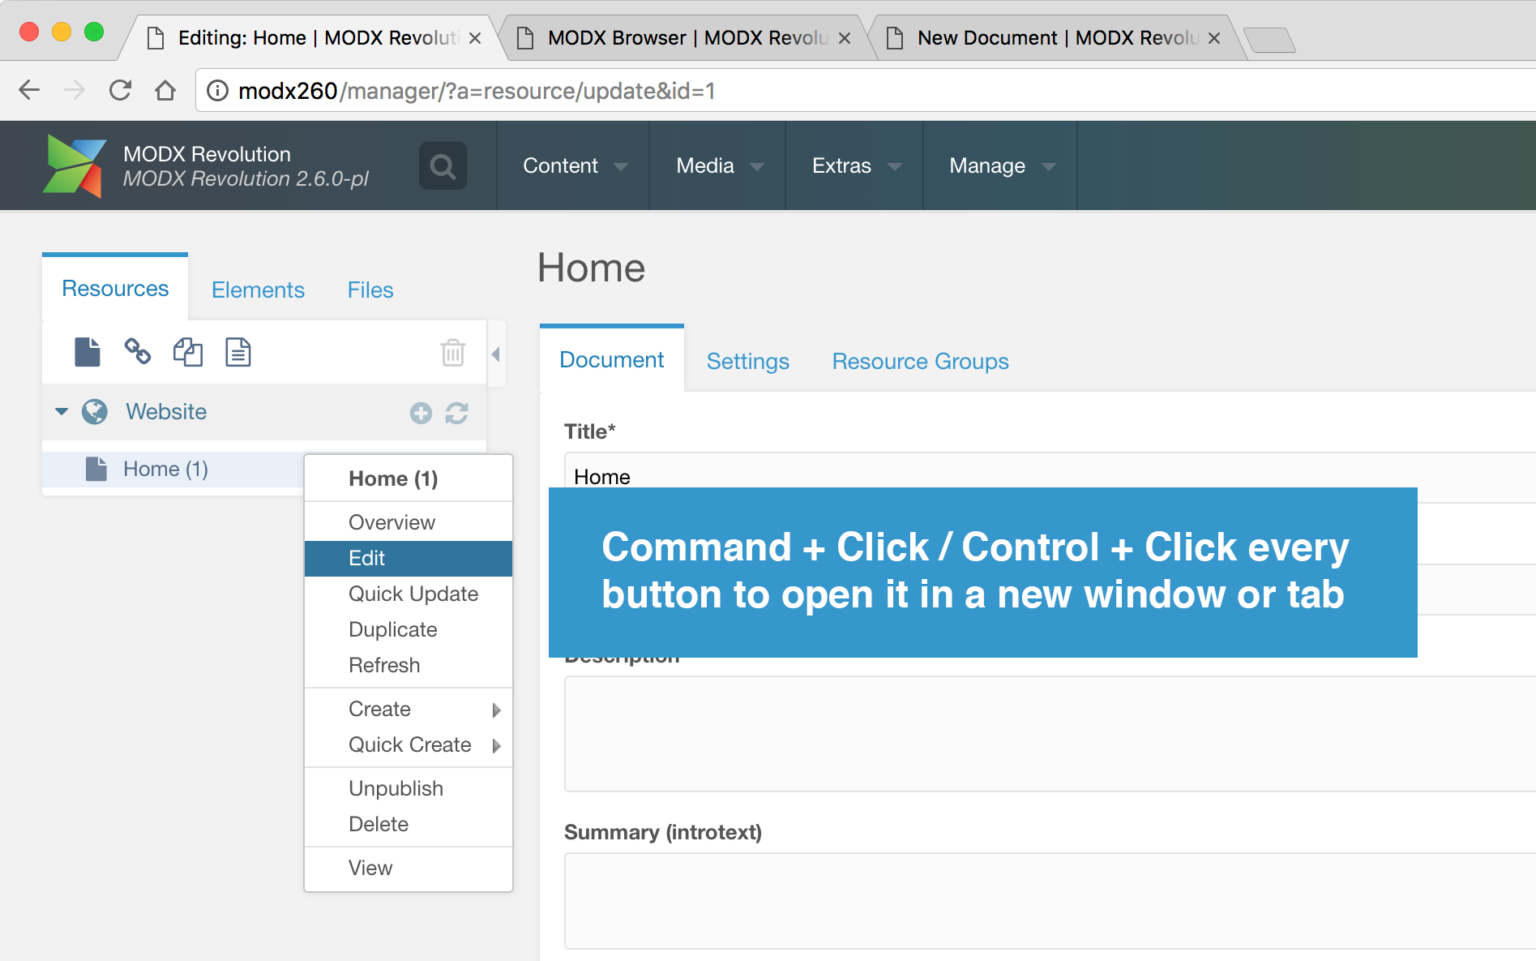
Task: Open the Extras menu dropdown
Action: click(x=856, y=166)
